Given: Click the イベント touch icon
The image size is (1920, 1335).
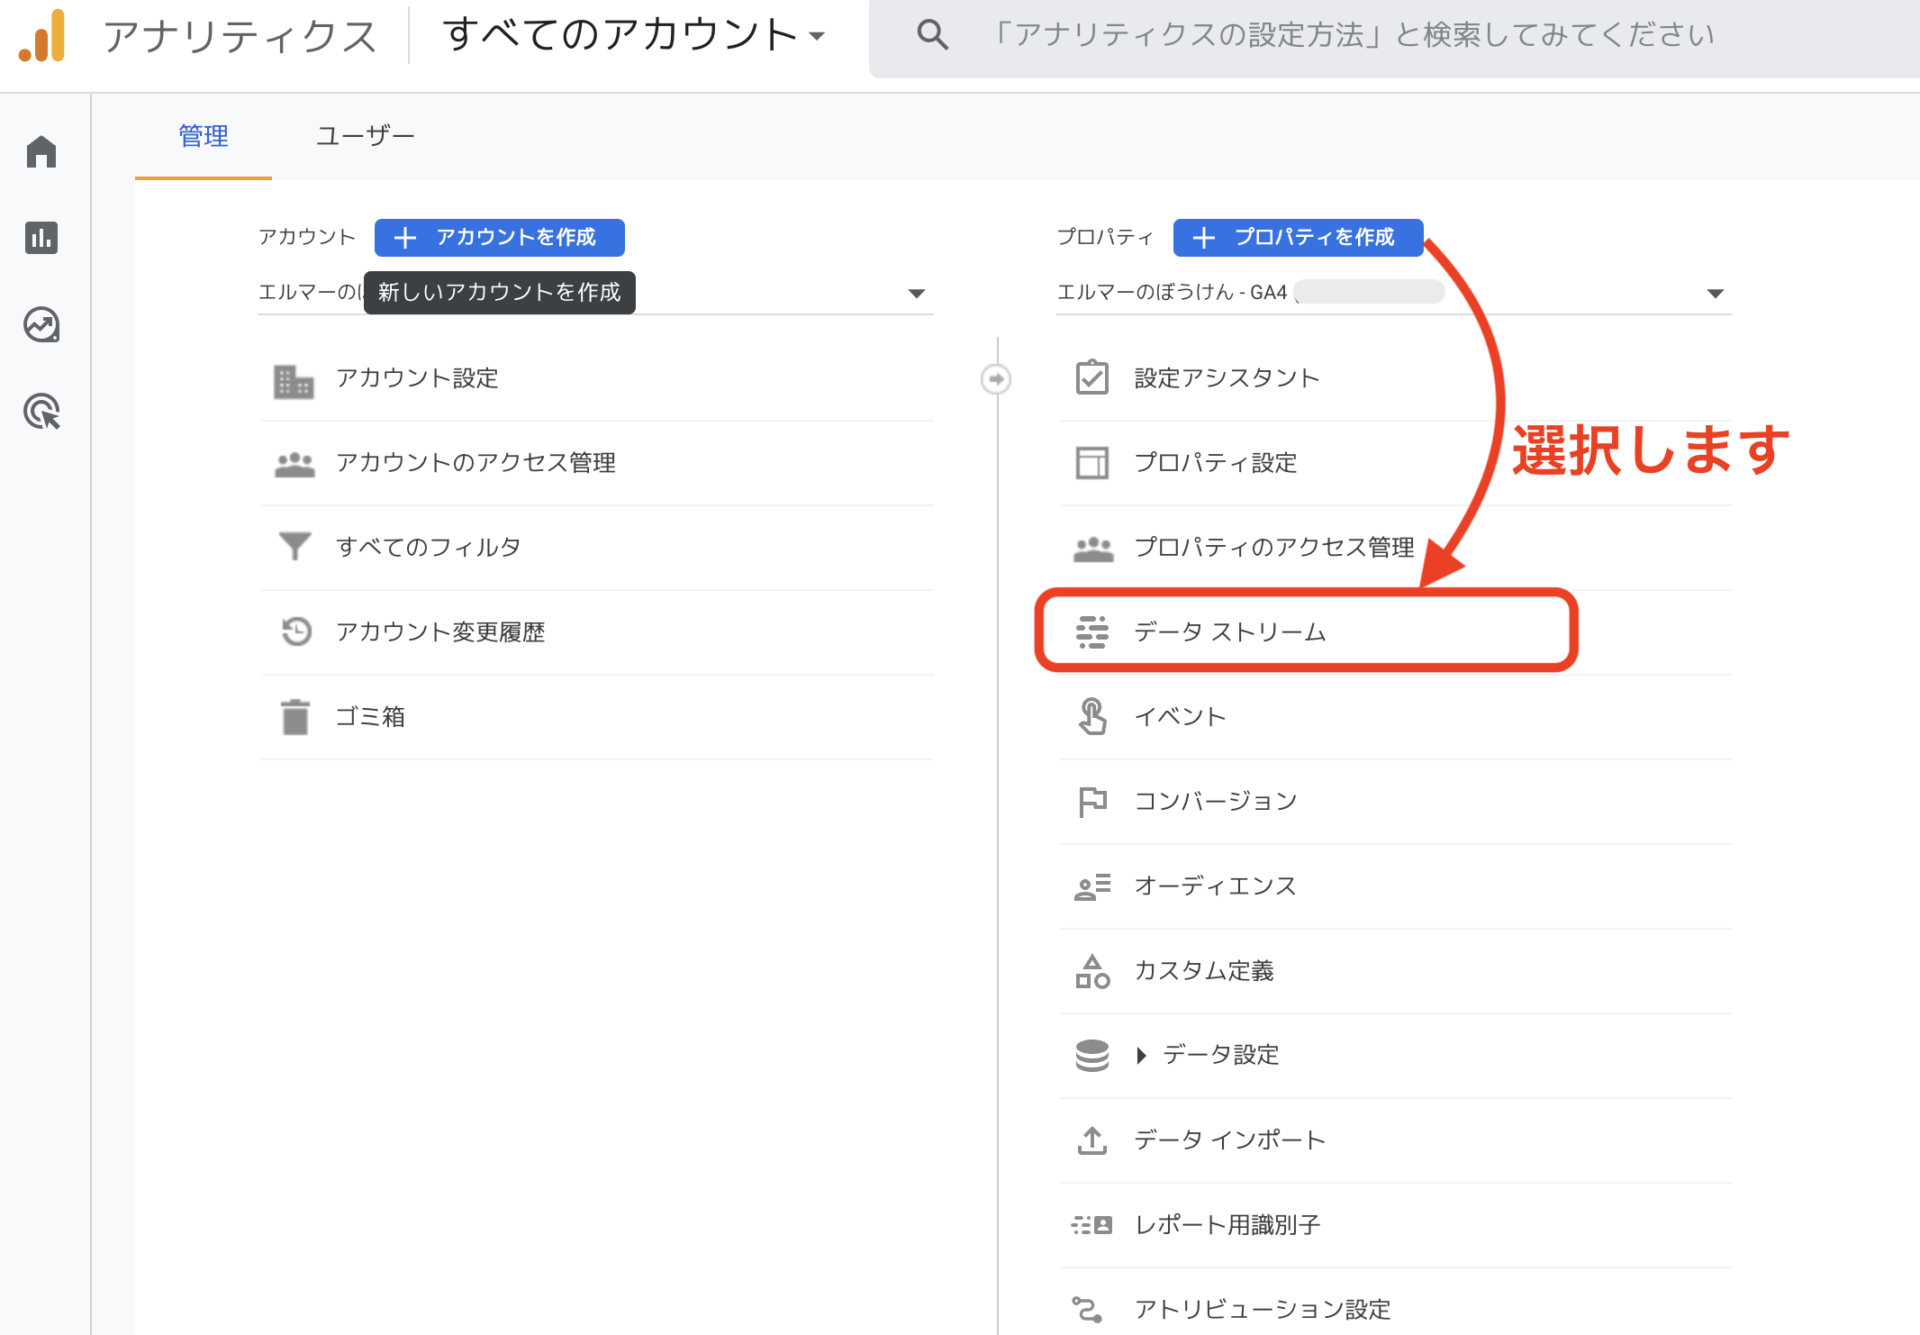Looking at the screenshot, I should point(1092,716).
